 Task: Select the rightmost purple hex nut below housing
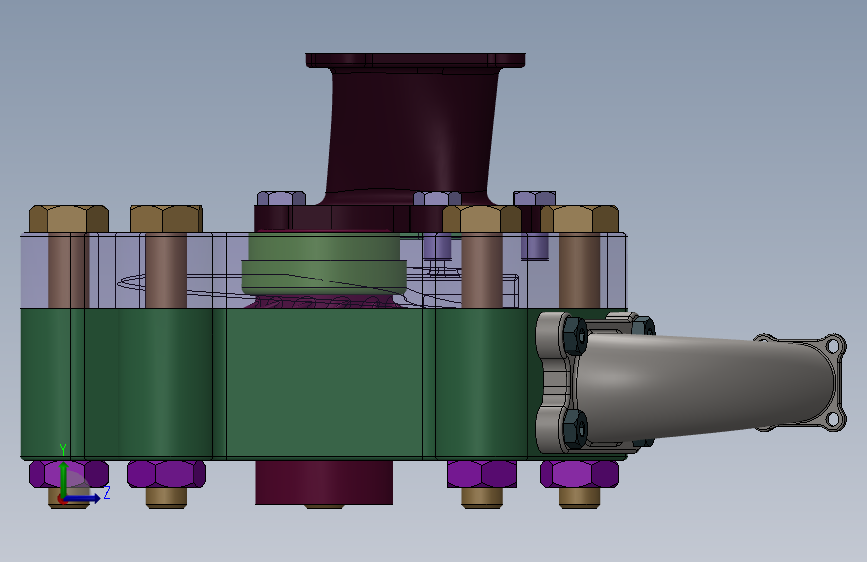pyautogui.click(x=579, y=475)
